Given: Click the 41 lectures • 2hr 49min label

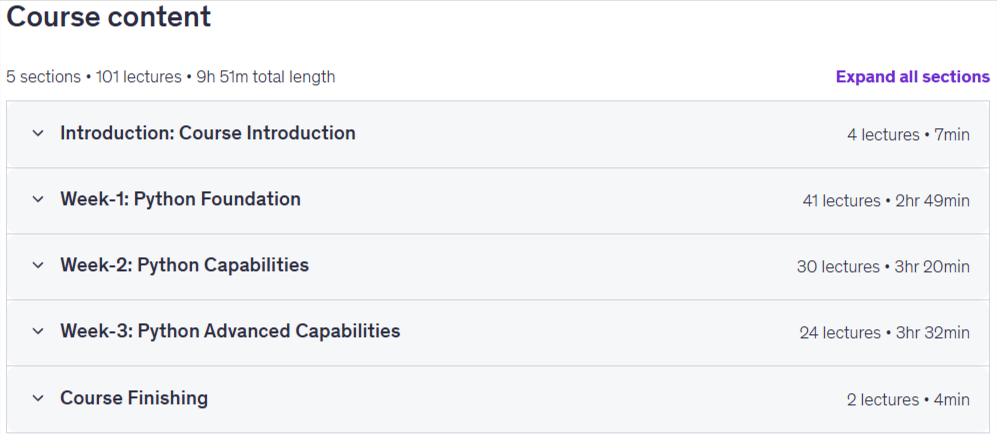Looking at the screenshot, I should (x=886, y=201).
